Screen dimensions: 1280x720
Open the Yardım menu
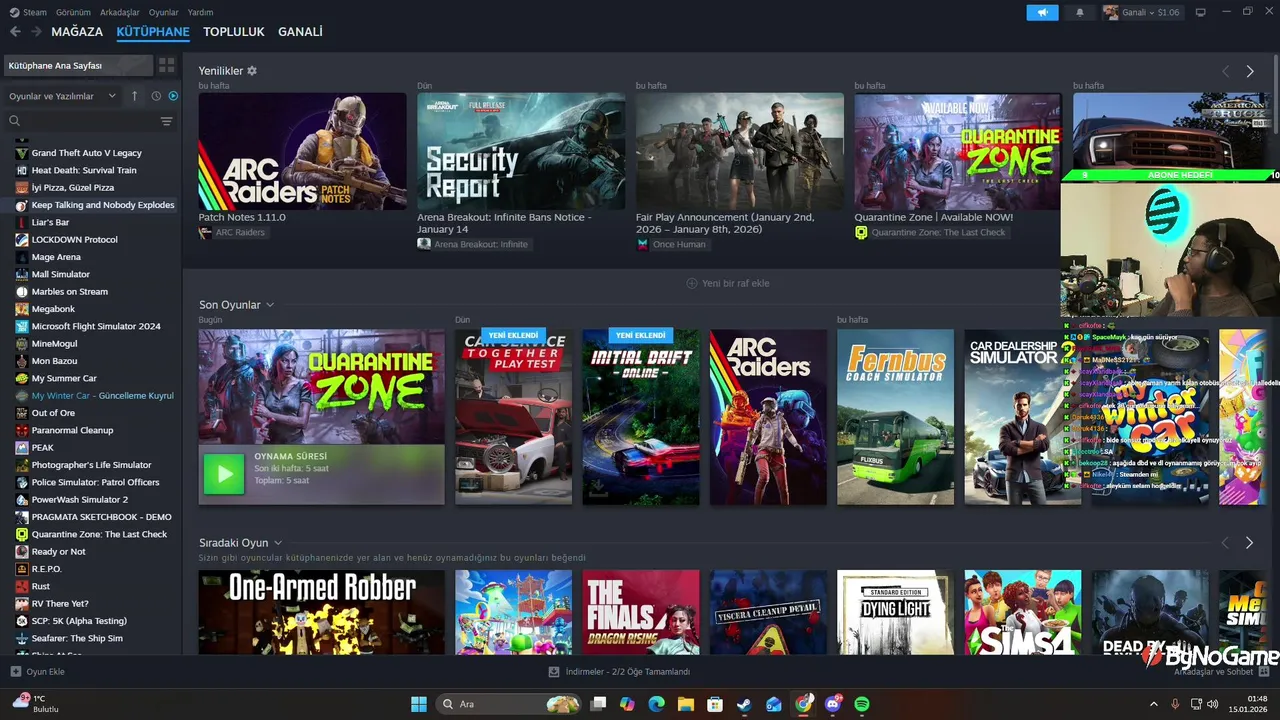tap(201, 12)
